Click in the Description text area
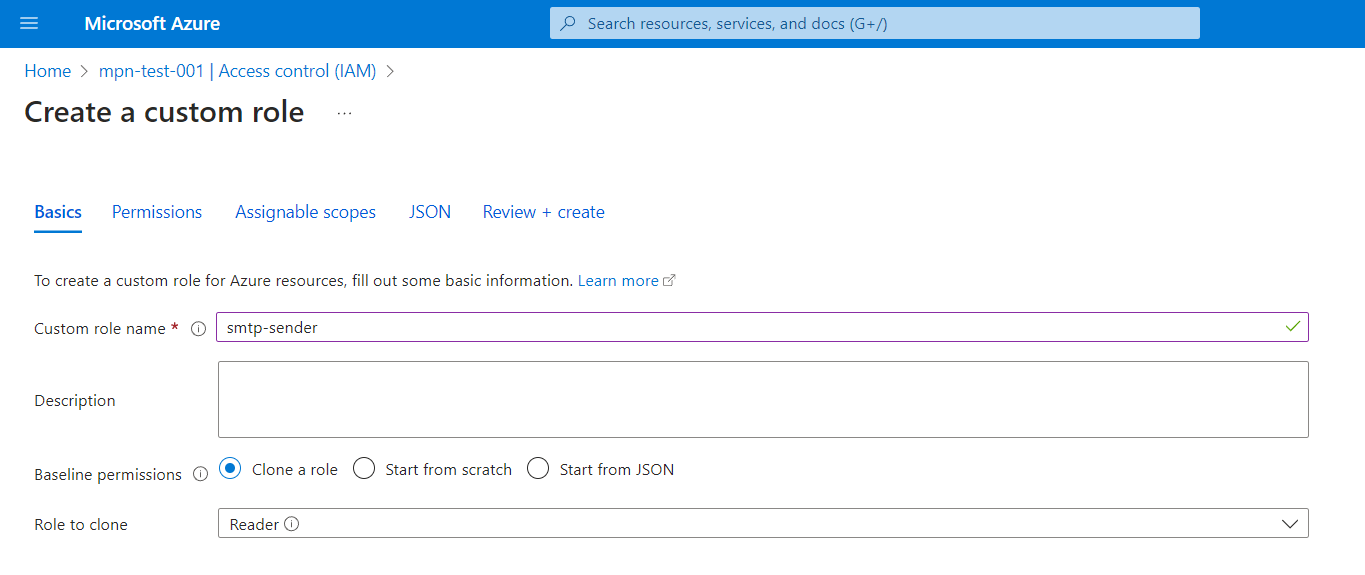 click(x=762, y=399)
